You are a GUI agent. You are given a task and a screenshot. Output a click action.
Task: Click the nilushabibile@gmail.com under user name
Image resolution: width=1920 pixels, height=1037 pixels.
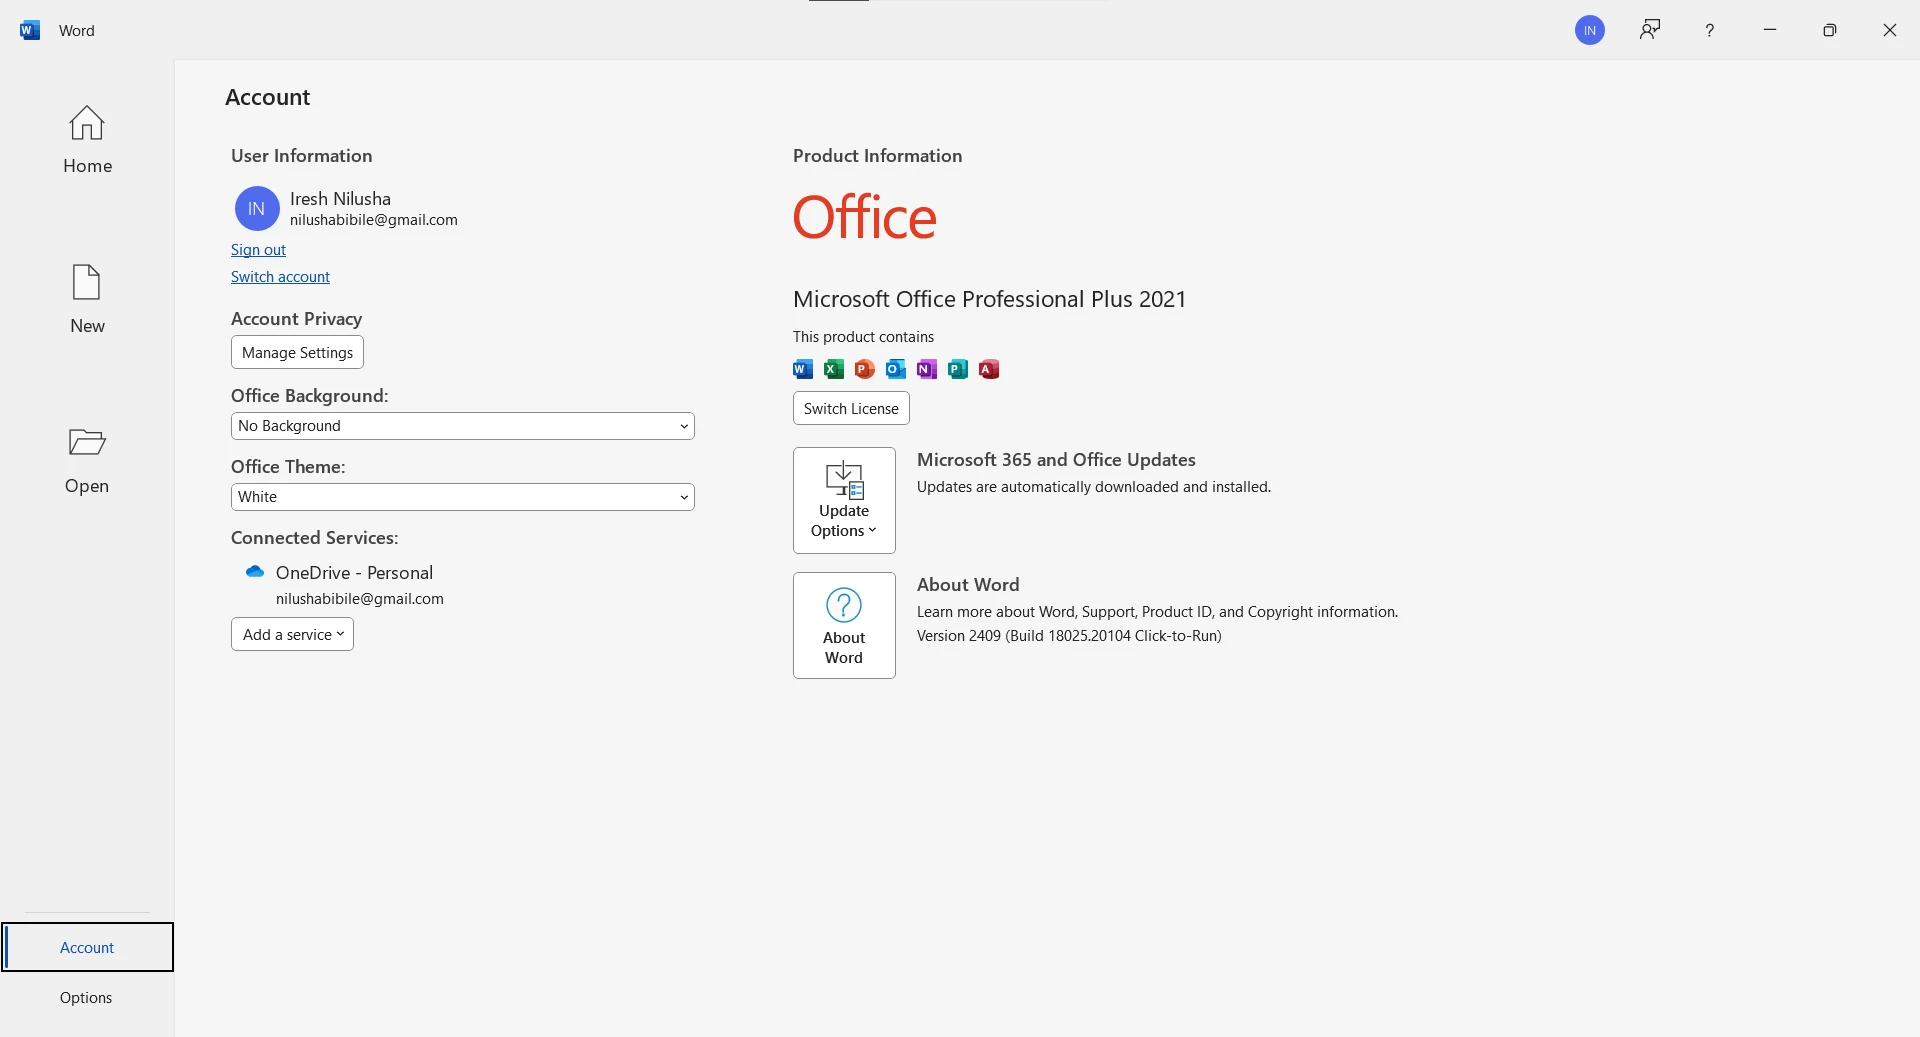(374, 220)
